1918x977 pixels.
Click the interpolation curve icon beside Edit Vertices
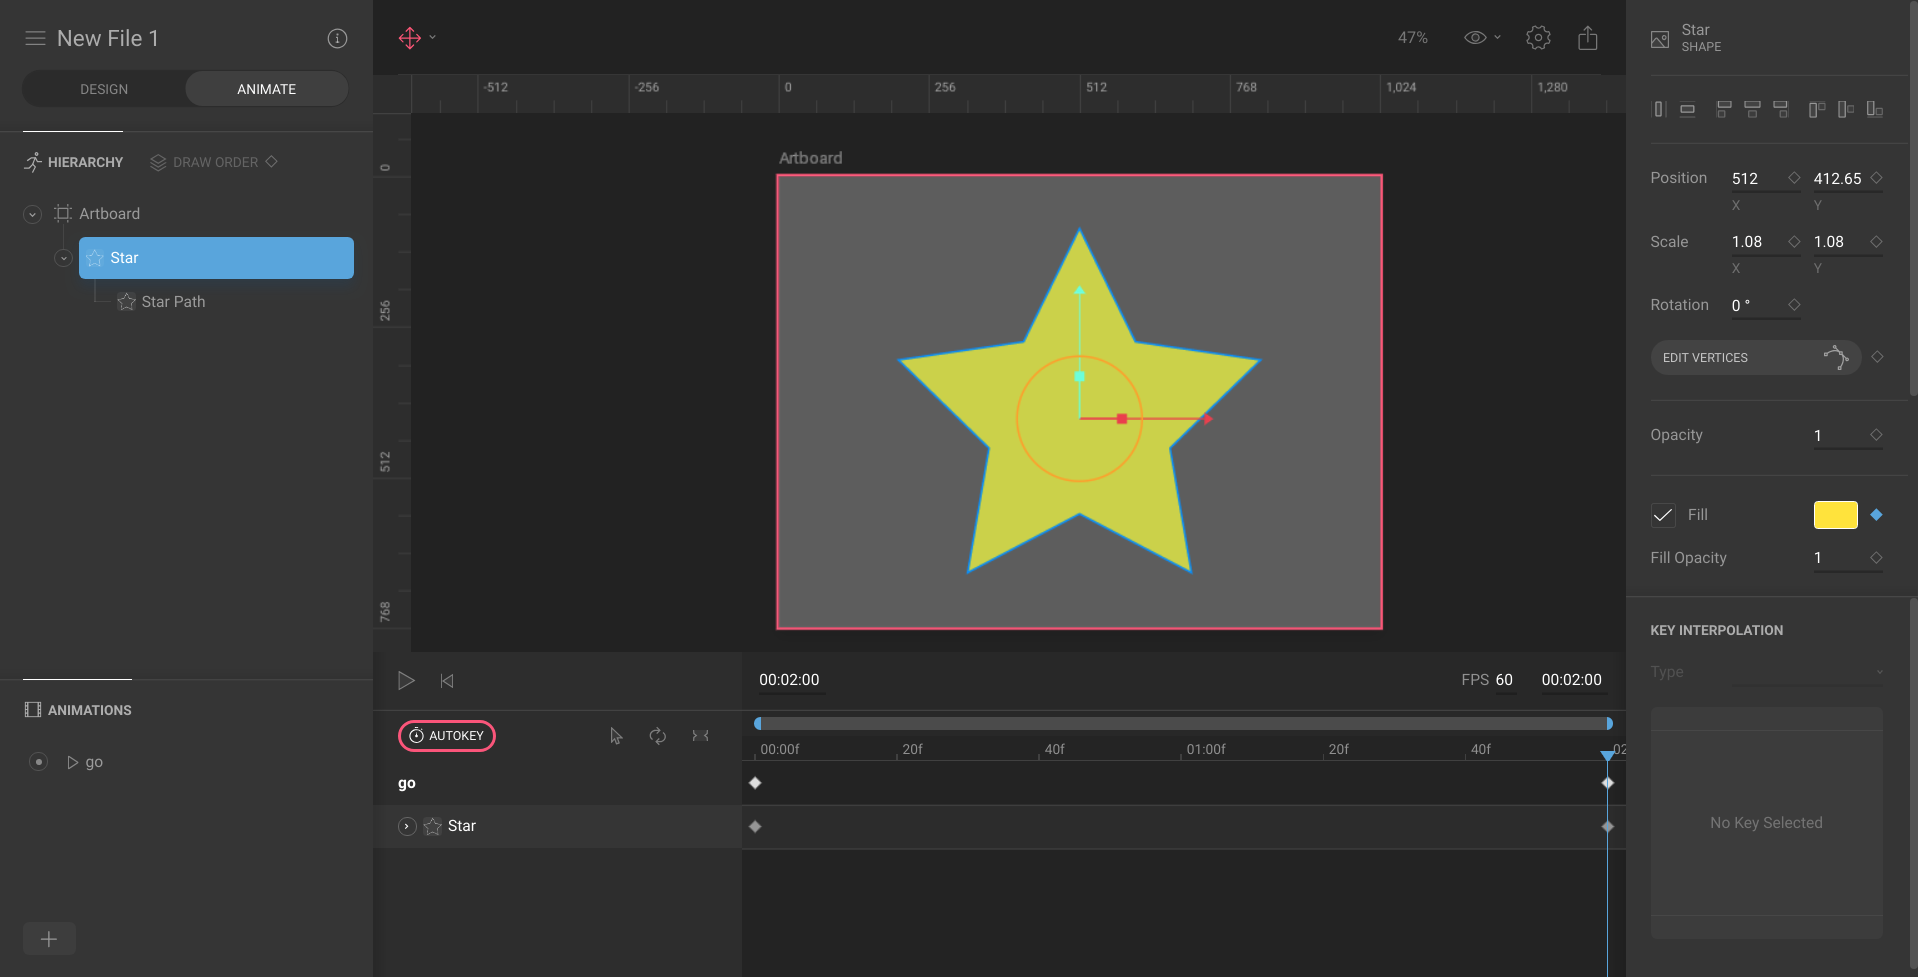(x=1838, y=357)
